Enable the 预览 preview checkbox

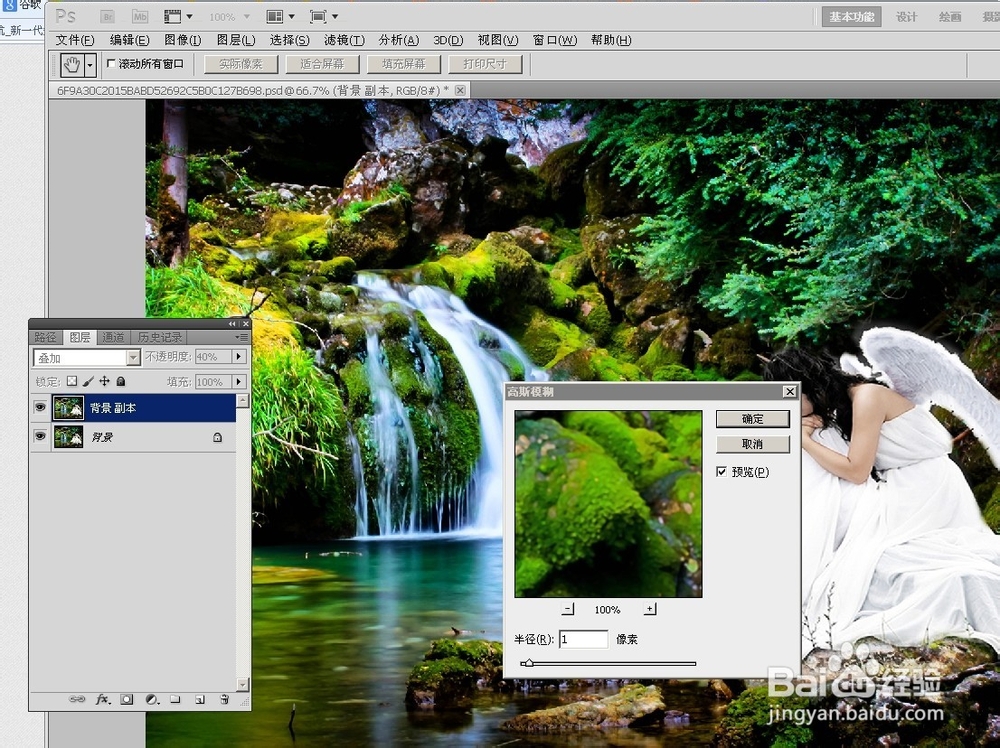click(722, 472)
